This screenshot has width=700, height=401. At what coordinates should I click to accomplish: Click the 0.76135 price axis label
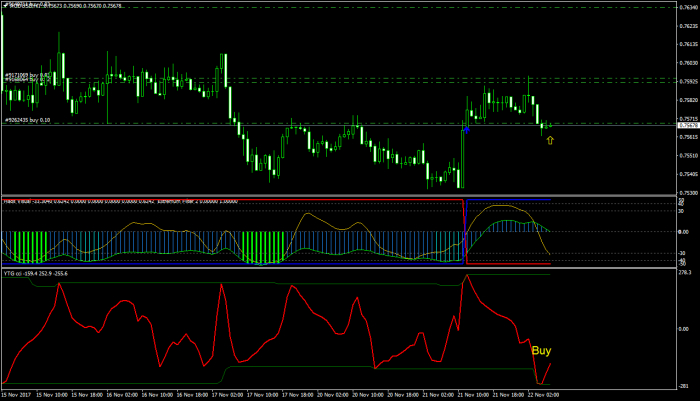tap(688, 44)
